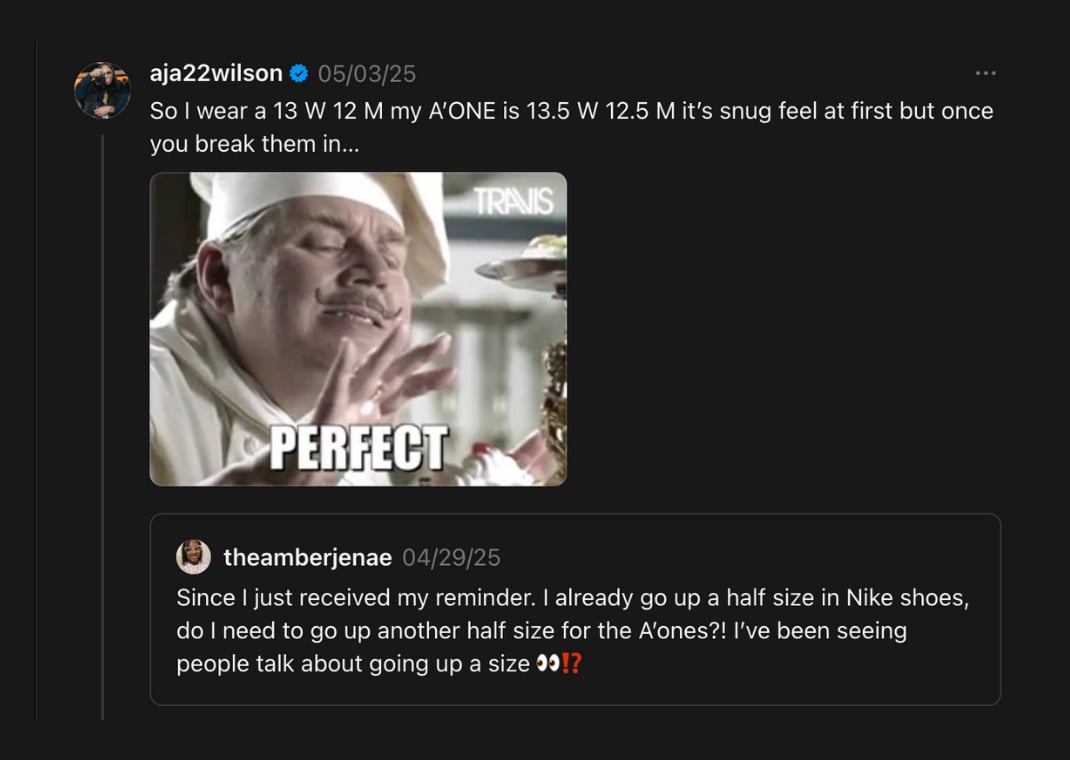Click the vertical thread line below avatar
The width and height of the screenshot is (1070, 760).
click(102, 420)
